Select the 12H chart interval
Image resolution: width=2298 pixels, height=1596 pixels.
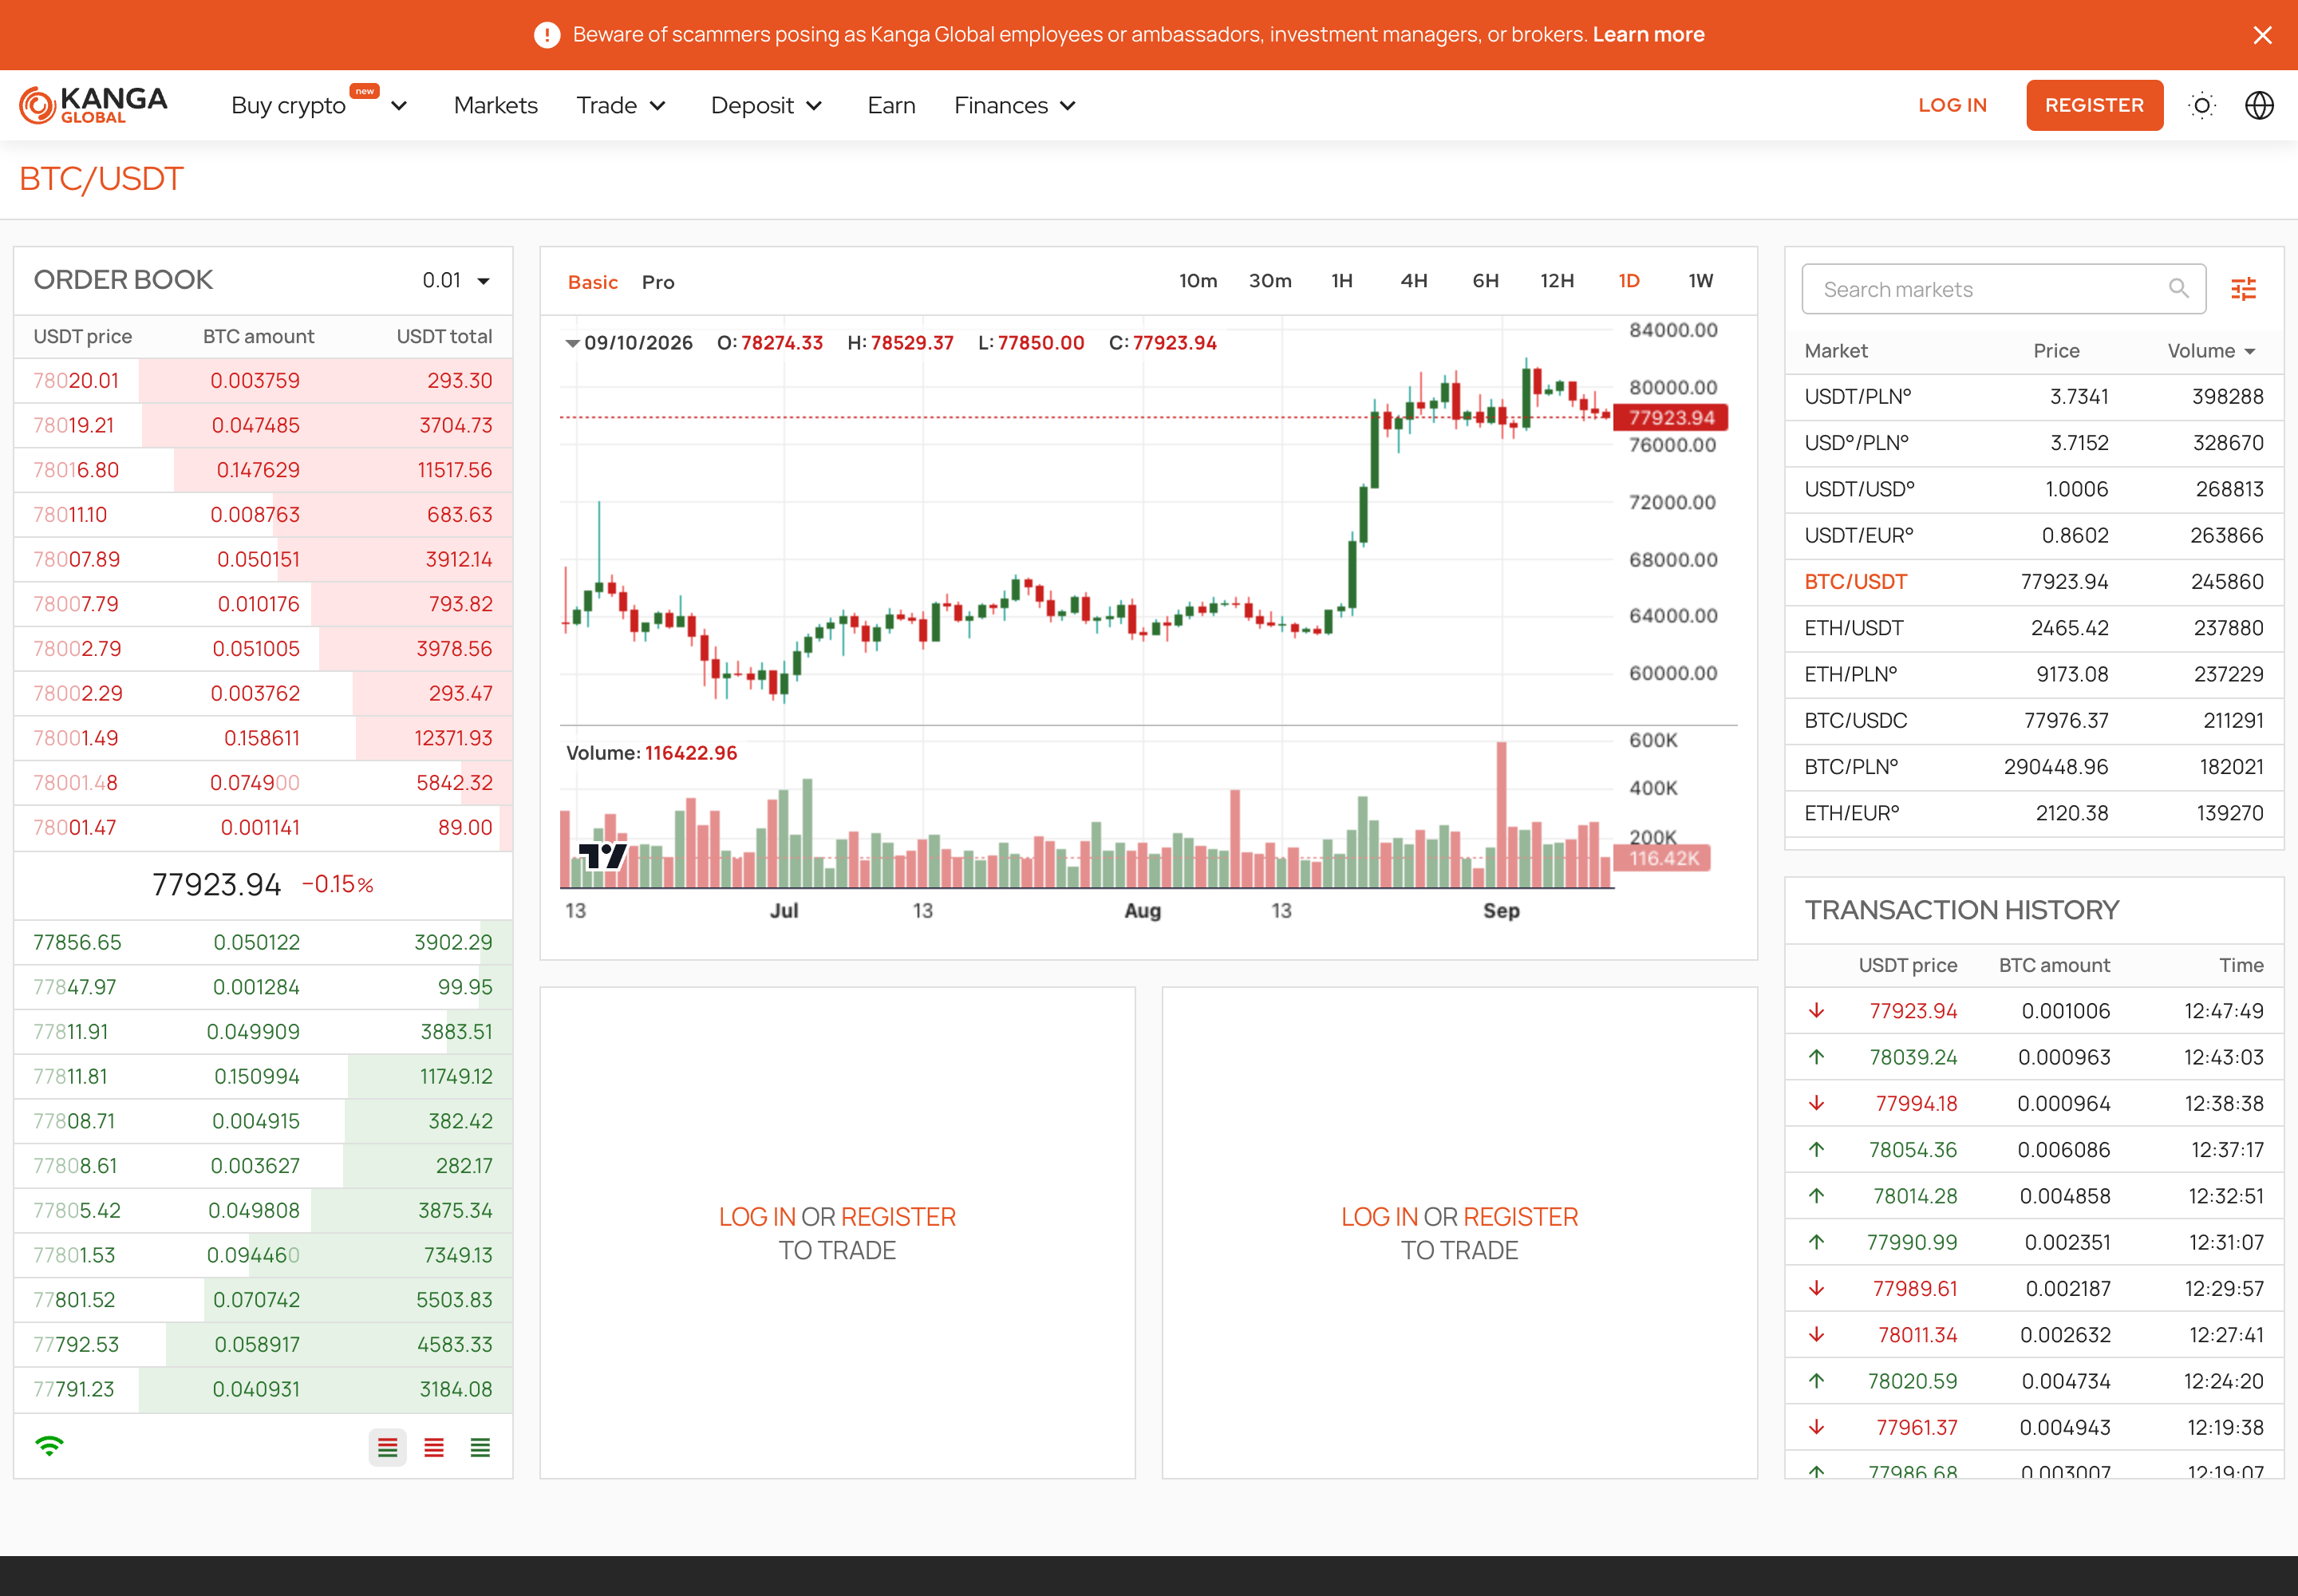point(1556,280)
